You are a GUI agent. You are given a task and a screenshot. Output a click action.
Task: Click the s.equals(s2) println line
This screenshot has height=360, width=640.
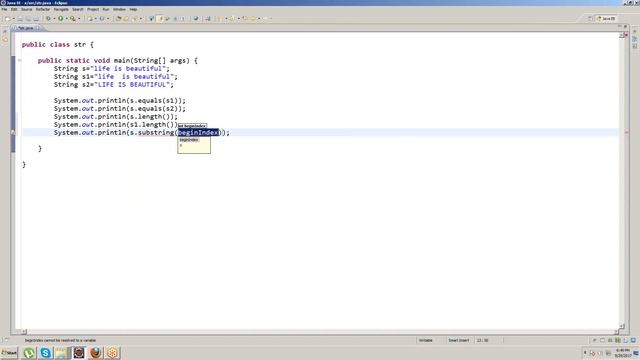[120, 109]
